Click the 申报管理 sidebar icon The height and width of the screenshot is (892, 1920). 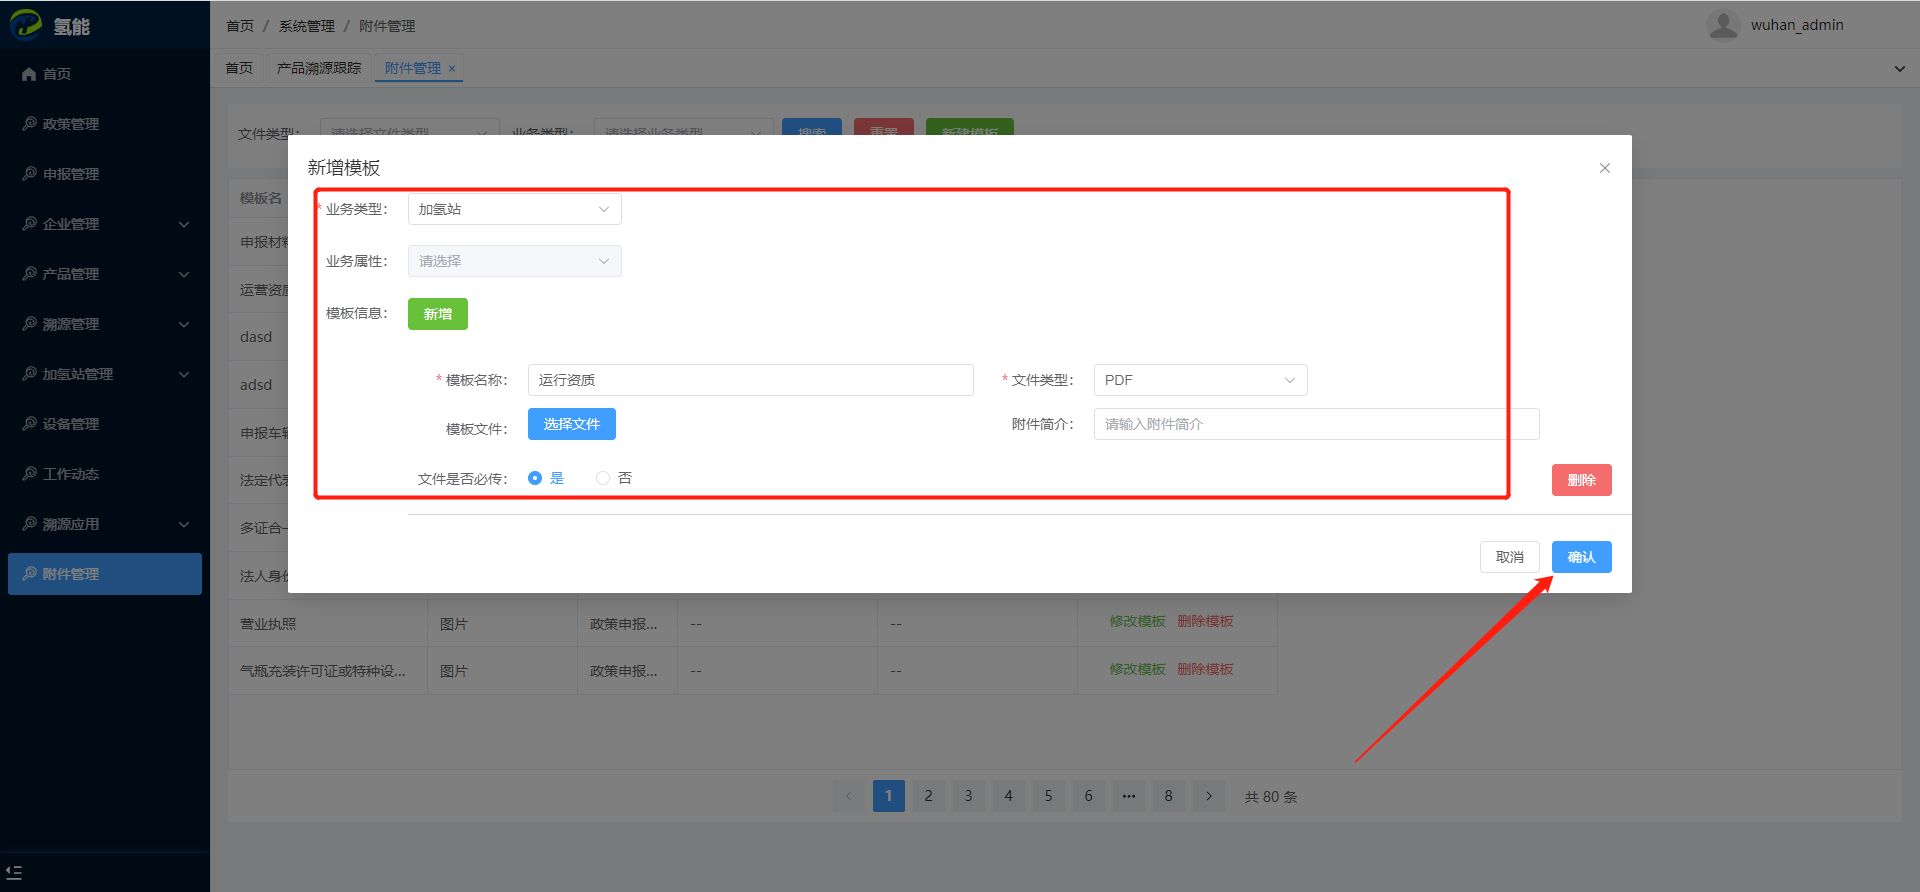[30, 173]
